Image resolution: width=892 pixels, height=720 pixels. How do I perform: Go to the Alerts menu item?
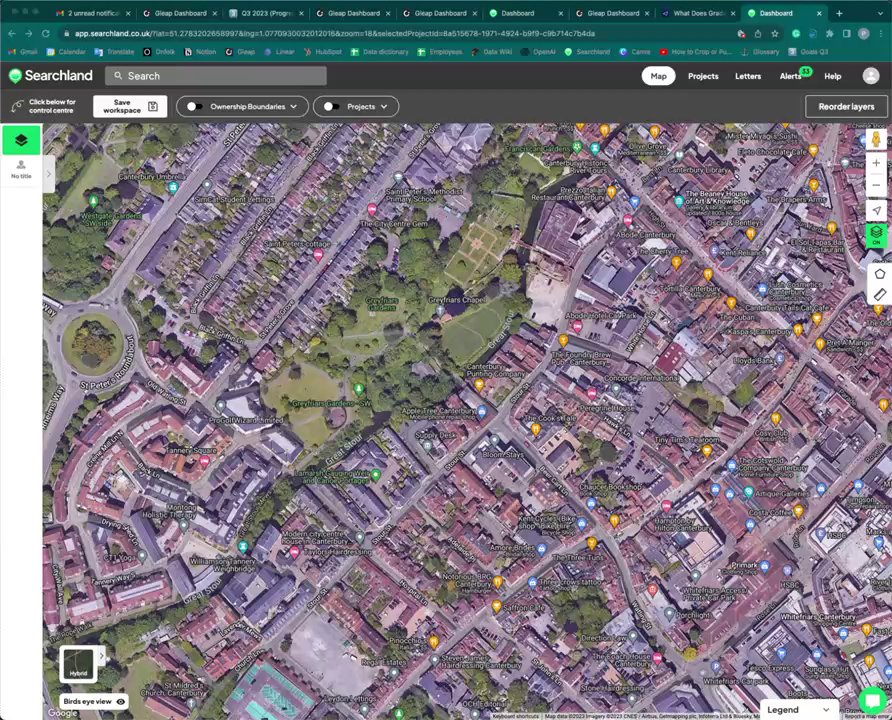pos(791,76)
